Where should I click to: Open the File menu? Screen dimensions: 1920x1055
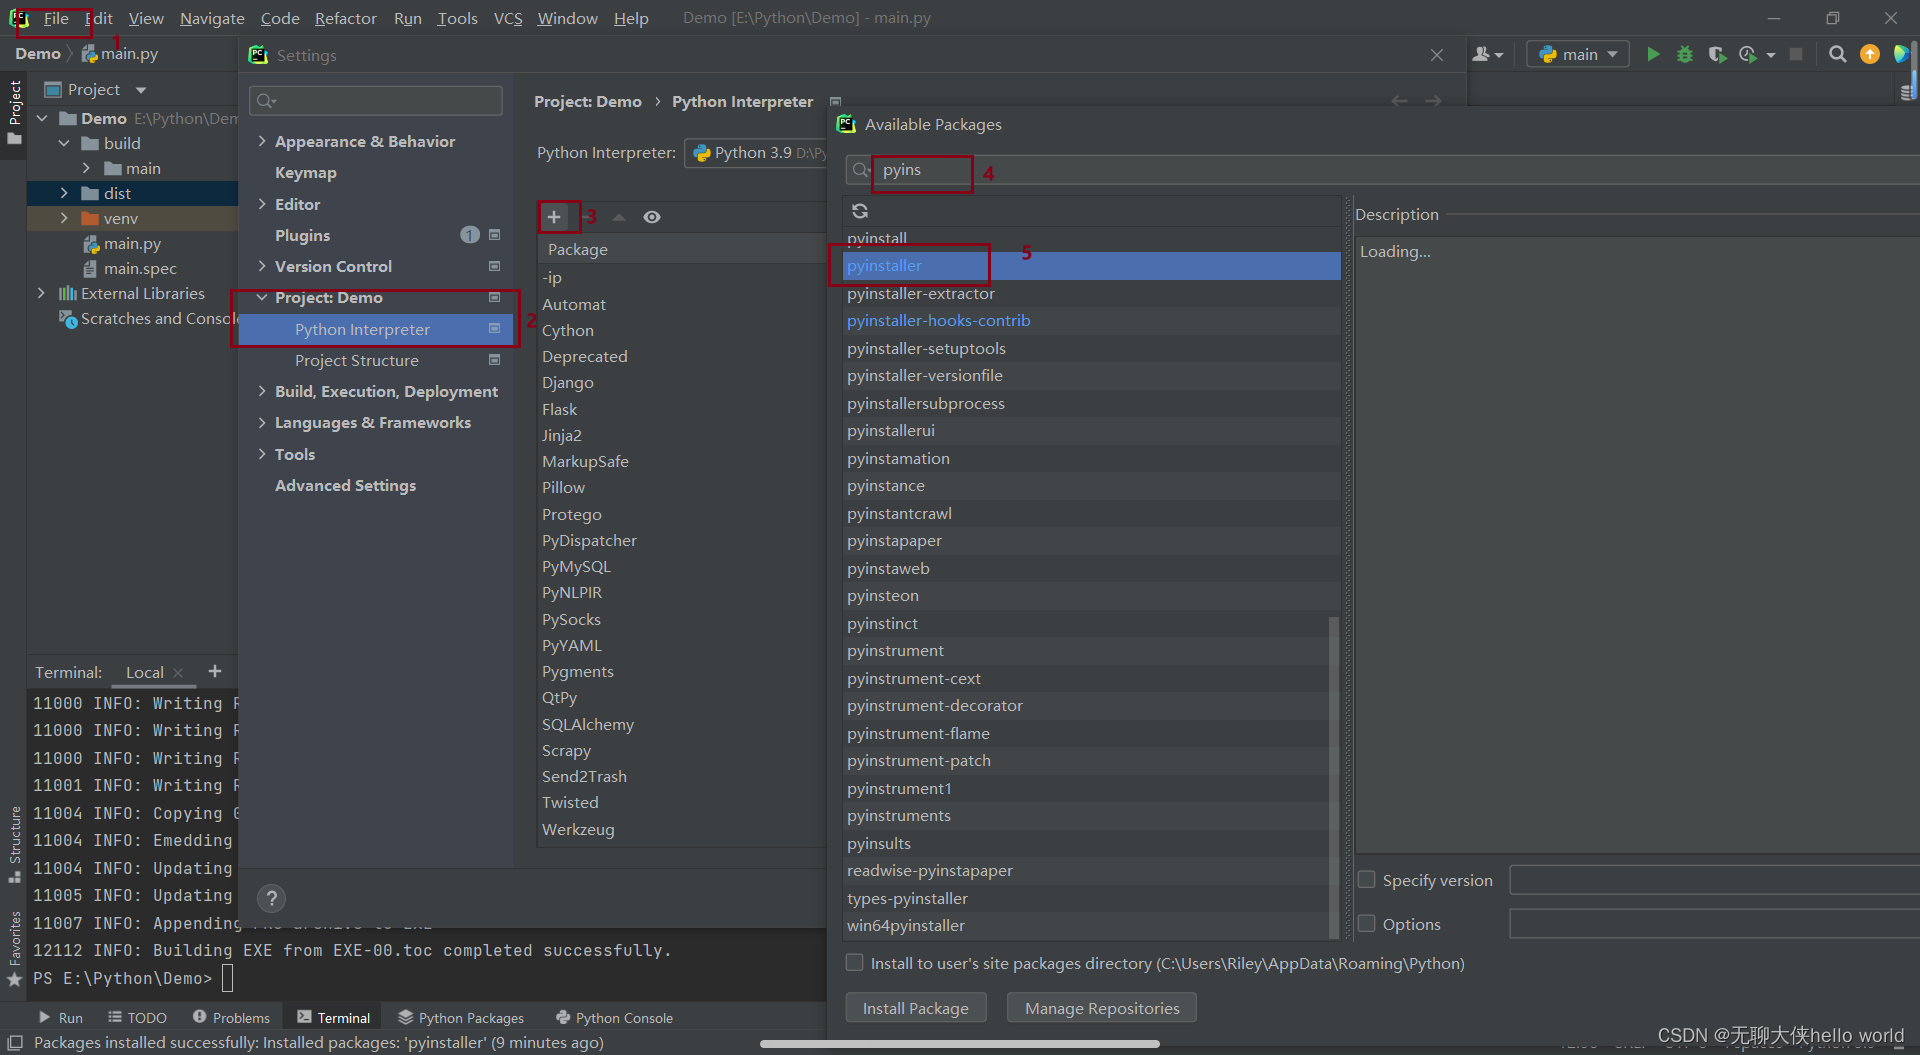(x=56, y=18)
